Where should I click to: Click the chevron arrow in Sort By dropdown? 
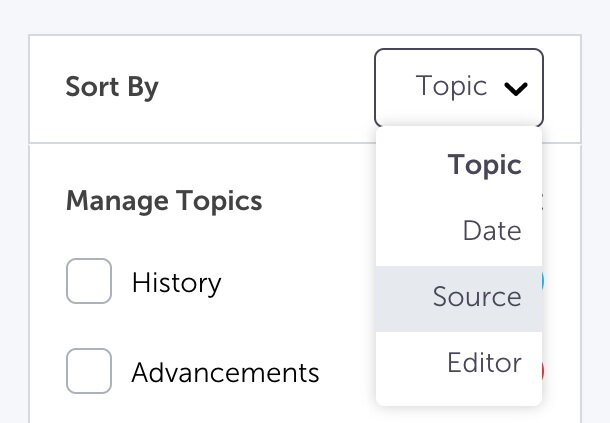516,88
